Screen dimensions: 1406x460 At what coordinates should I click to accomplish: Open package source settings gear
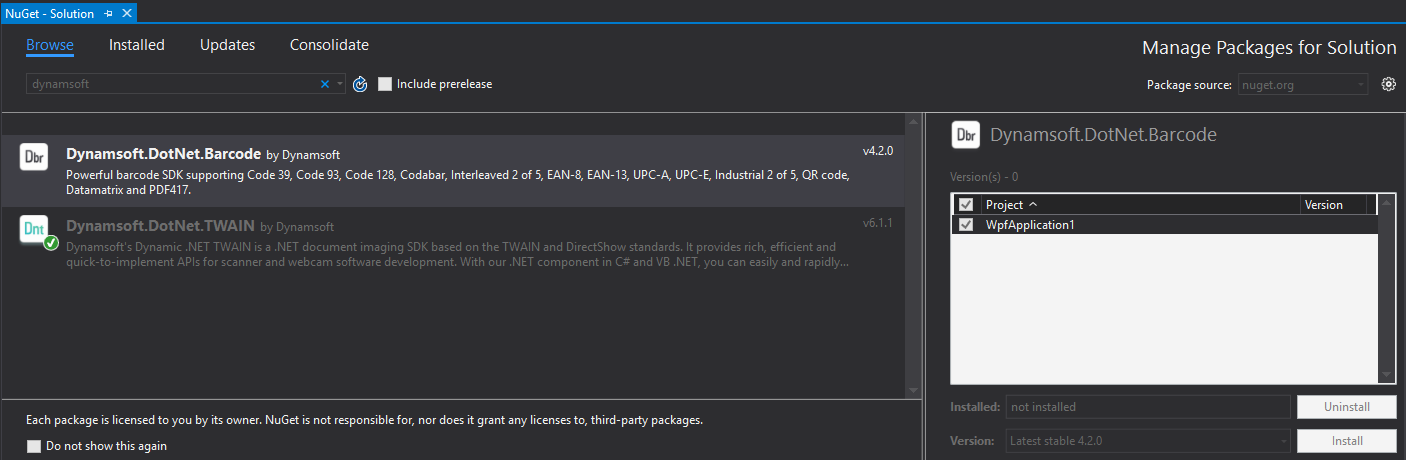pos(1388,84)
